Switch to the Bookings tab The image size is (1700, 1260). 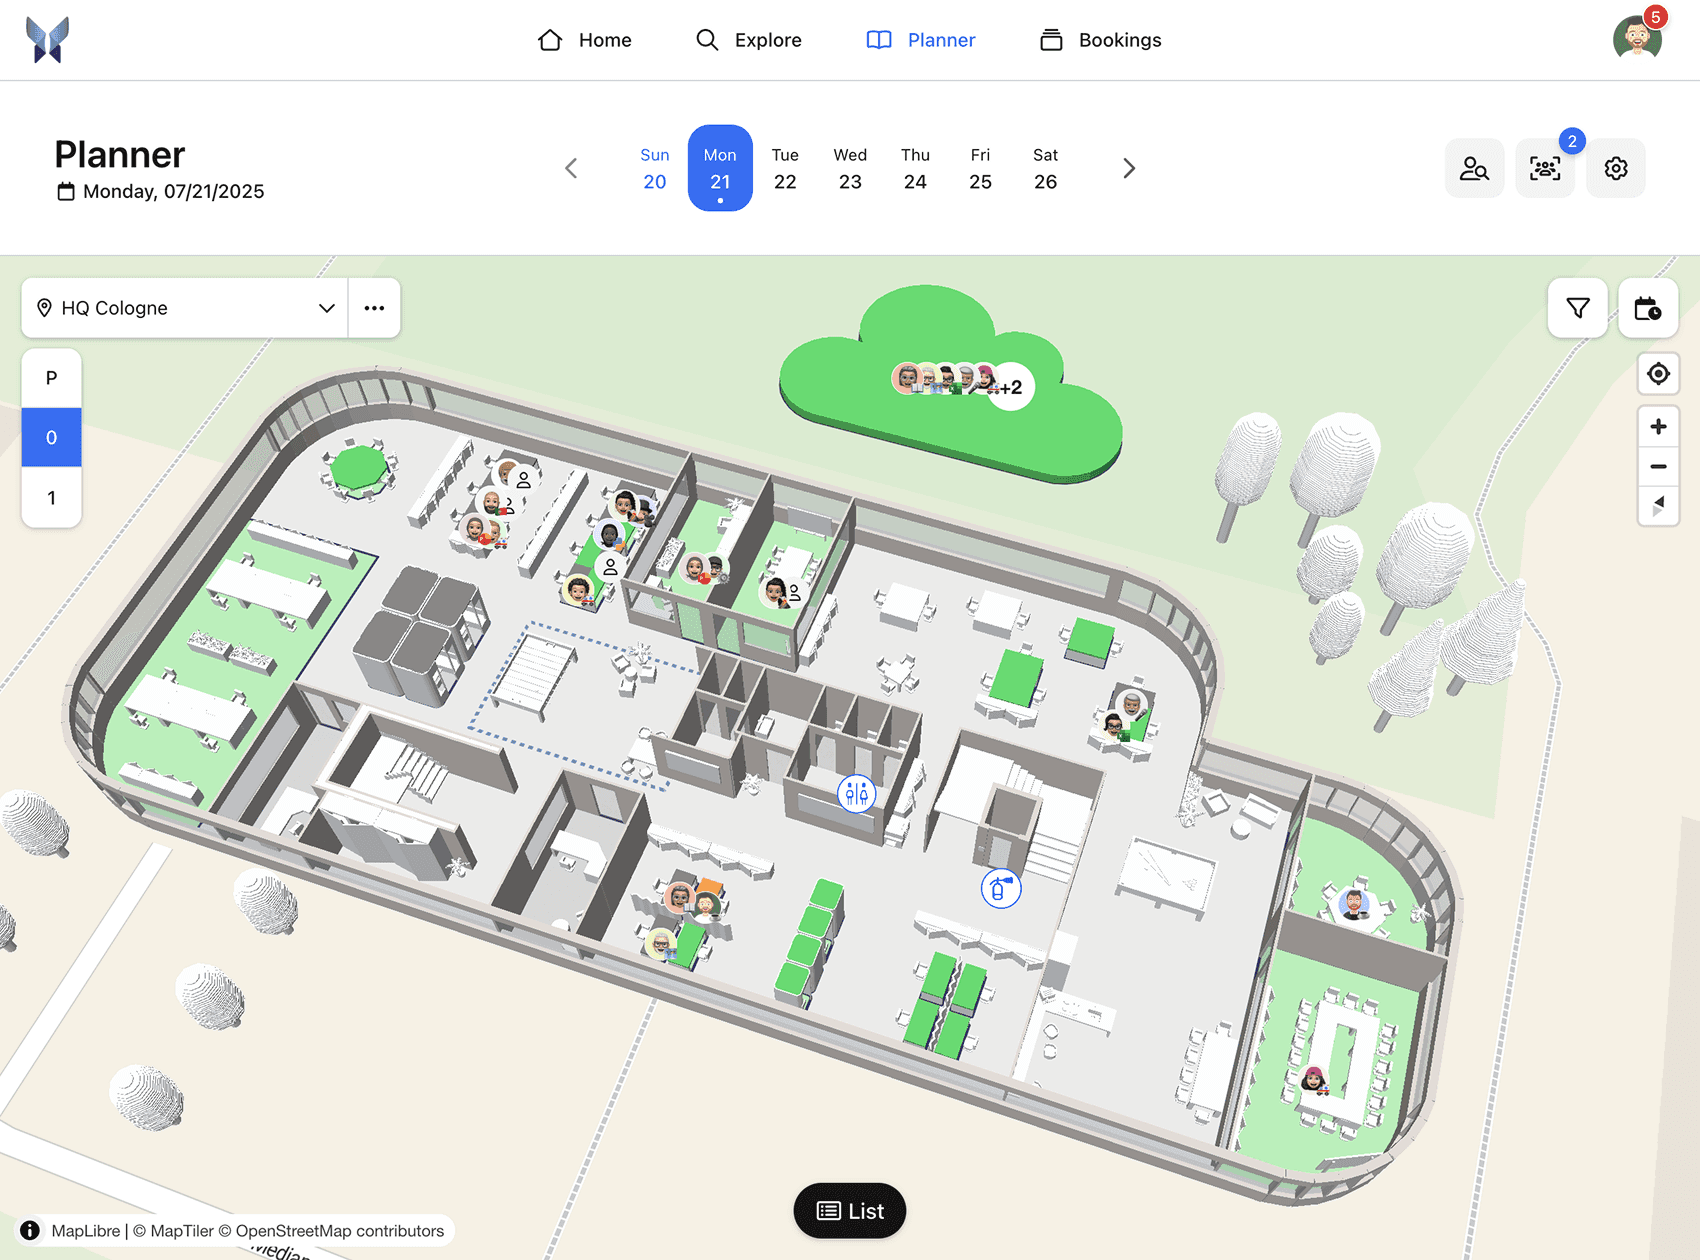click(1099, 40)
